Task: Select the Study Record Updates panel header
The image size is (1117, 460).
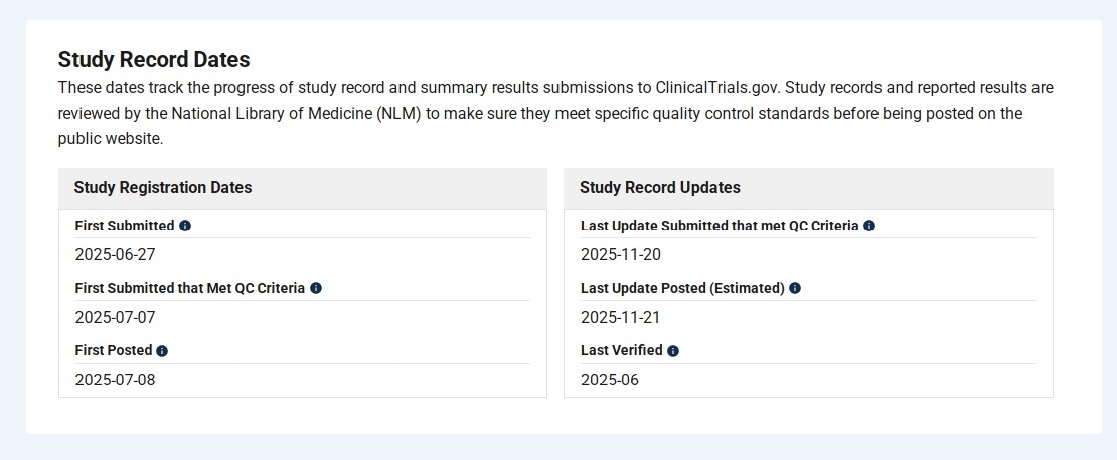Action: 660,188
